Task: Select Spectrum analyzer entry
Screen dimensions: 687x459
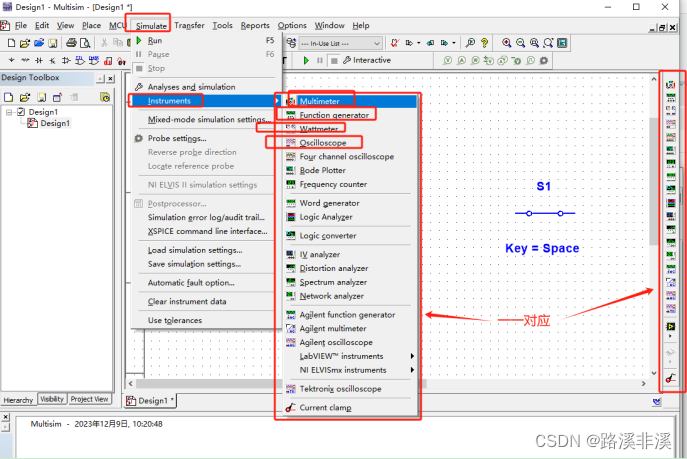Action: 350,282
